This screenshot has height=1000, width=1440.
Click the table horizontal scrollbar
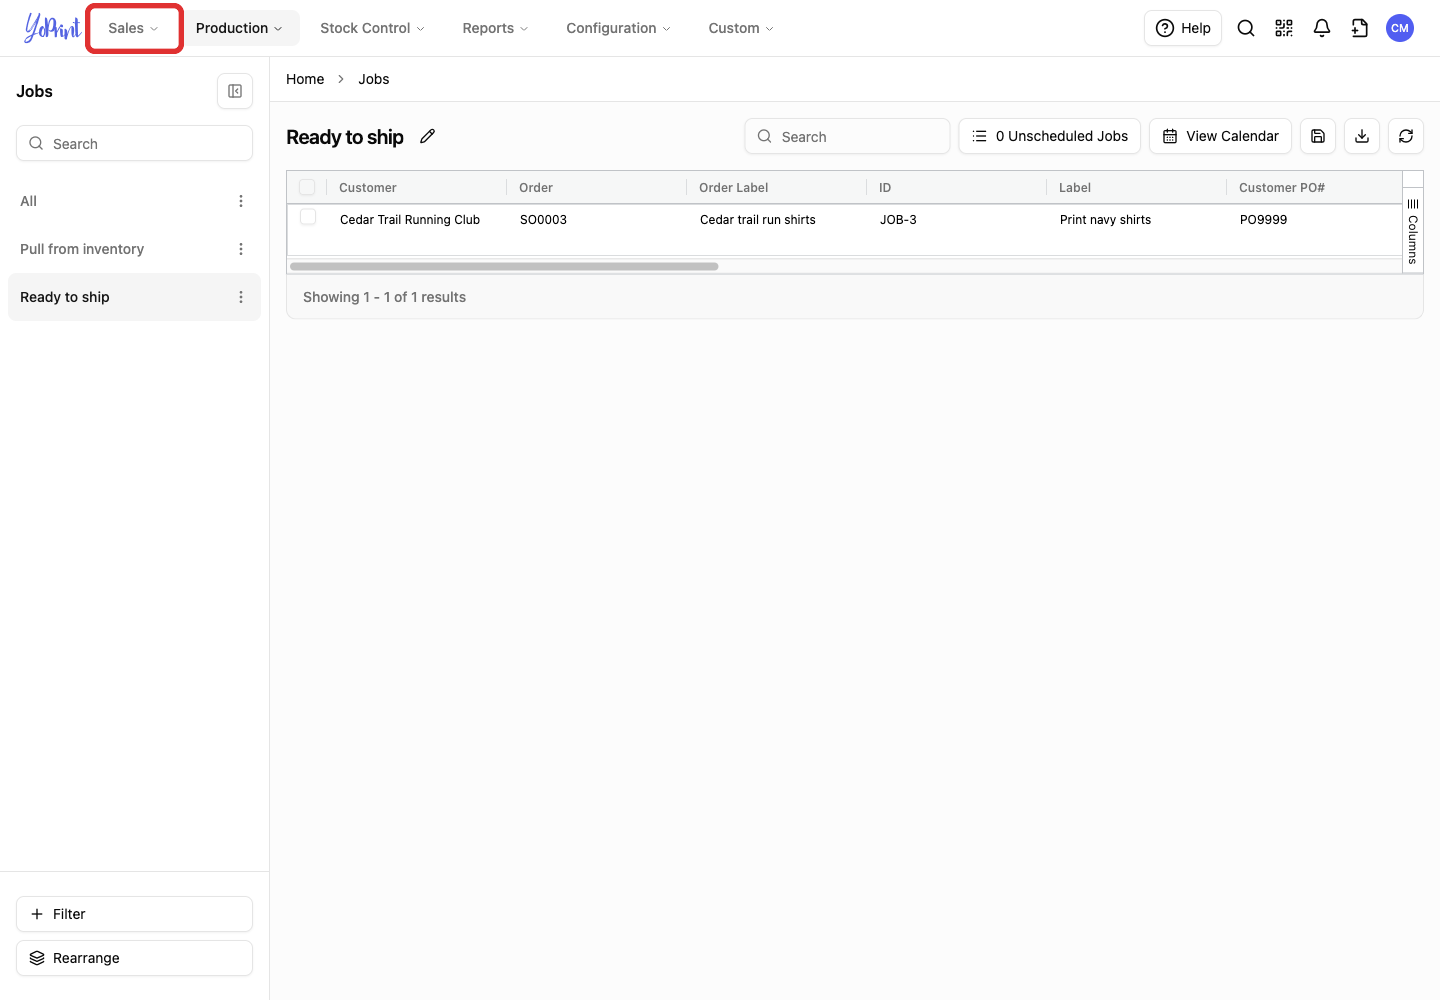504,266
